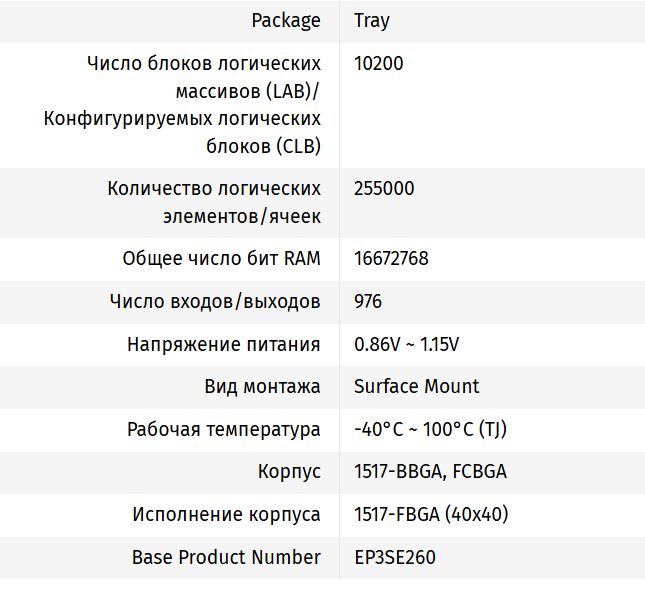Viewport: 645px width, 593px height.
Task: Select the voltage value 0.86V ~ 1.15V
Action: pos(406,345)
